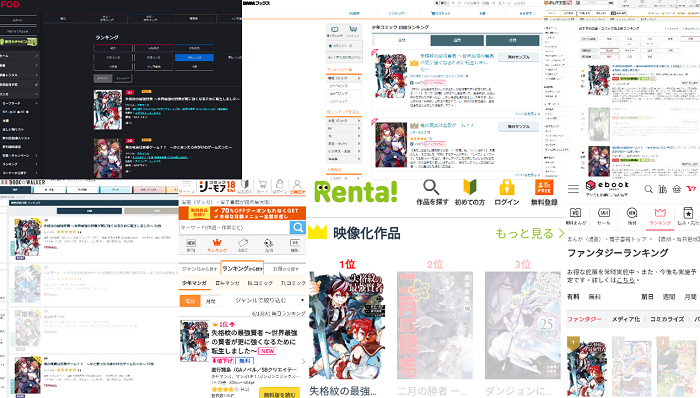Open the Renta! 1位 失格紋の最強賢者 cover

point(346,326)
